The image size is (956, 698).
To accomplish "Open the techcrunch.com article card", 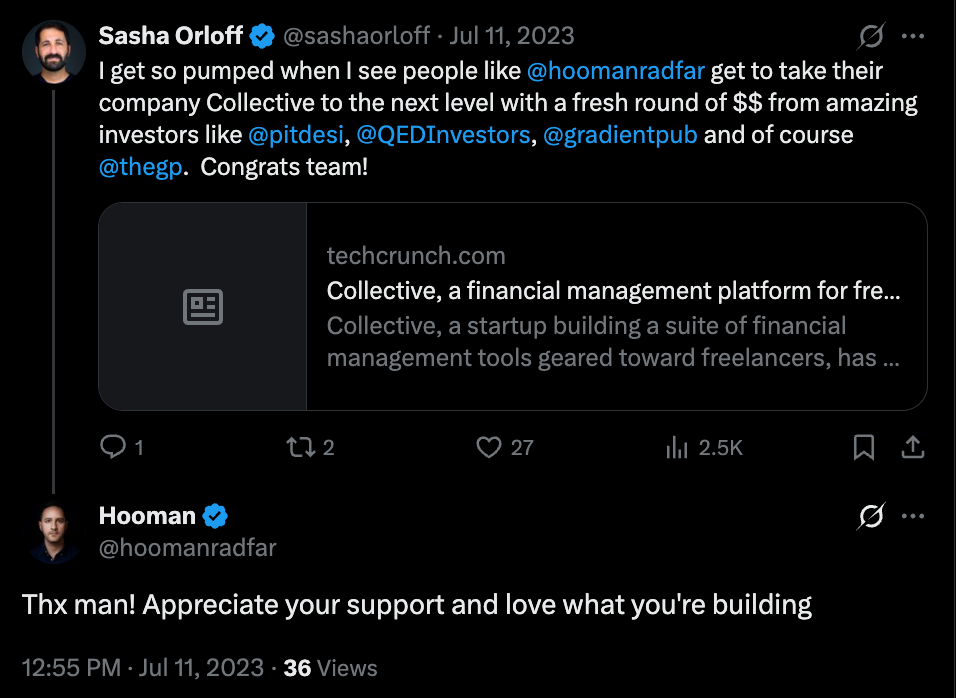I will (x=512, y=306).
